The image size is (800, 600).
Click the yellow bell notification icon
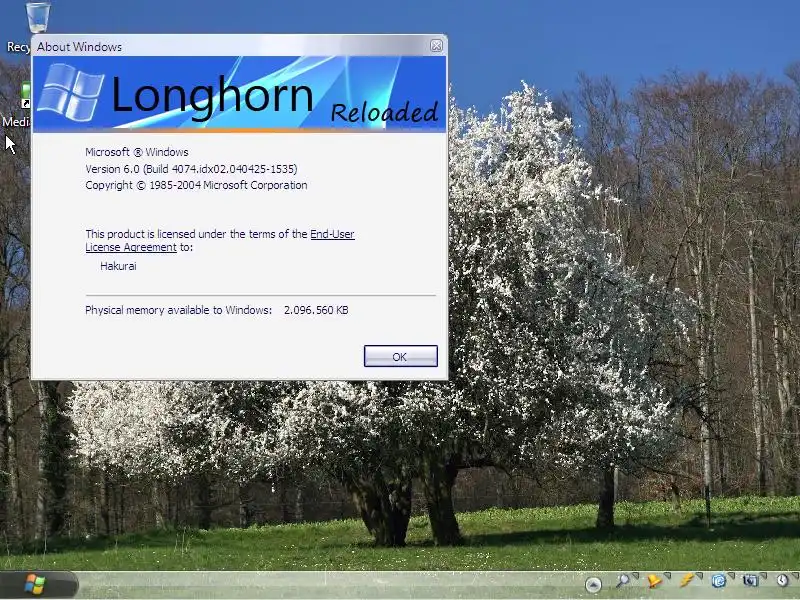(x=654, y=581)
